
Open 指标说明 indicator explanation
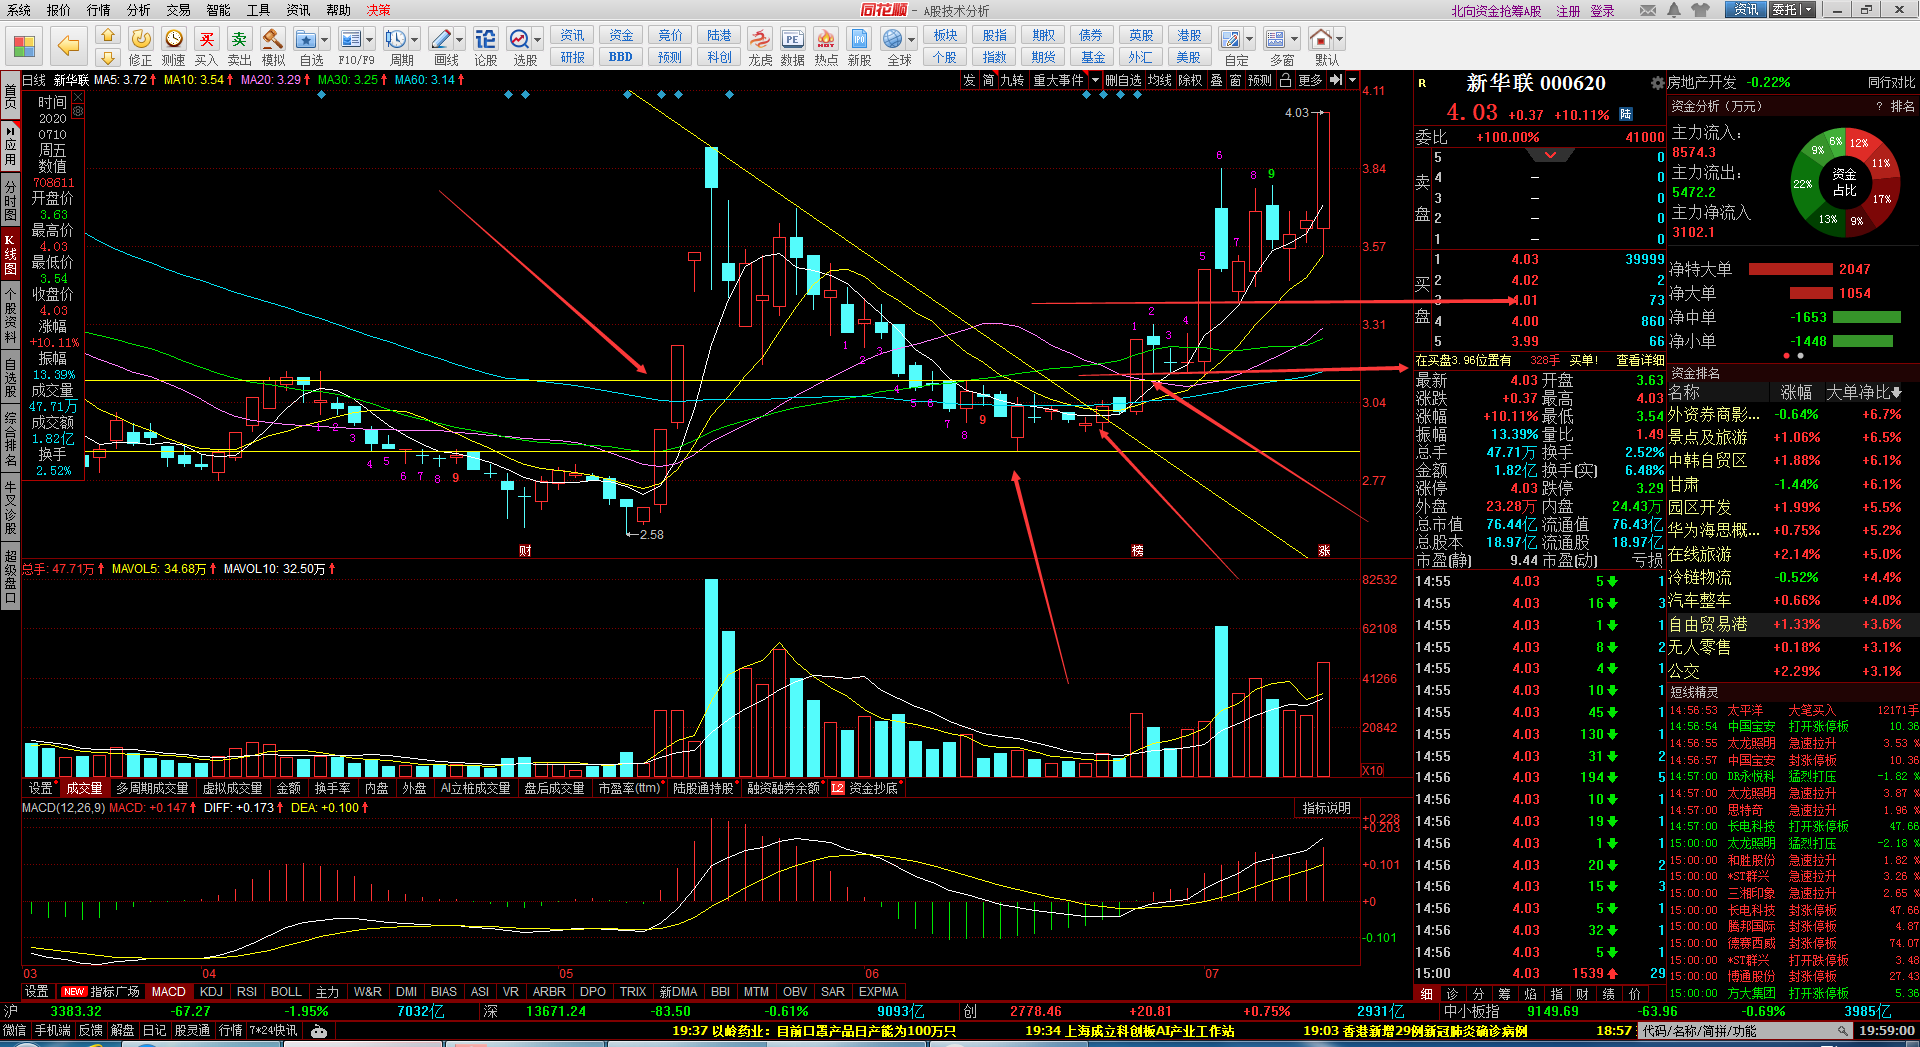[x=1327, y=808]
